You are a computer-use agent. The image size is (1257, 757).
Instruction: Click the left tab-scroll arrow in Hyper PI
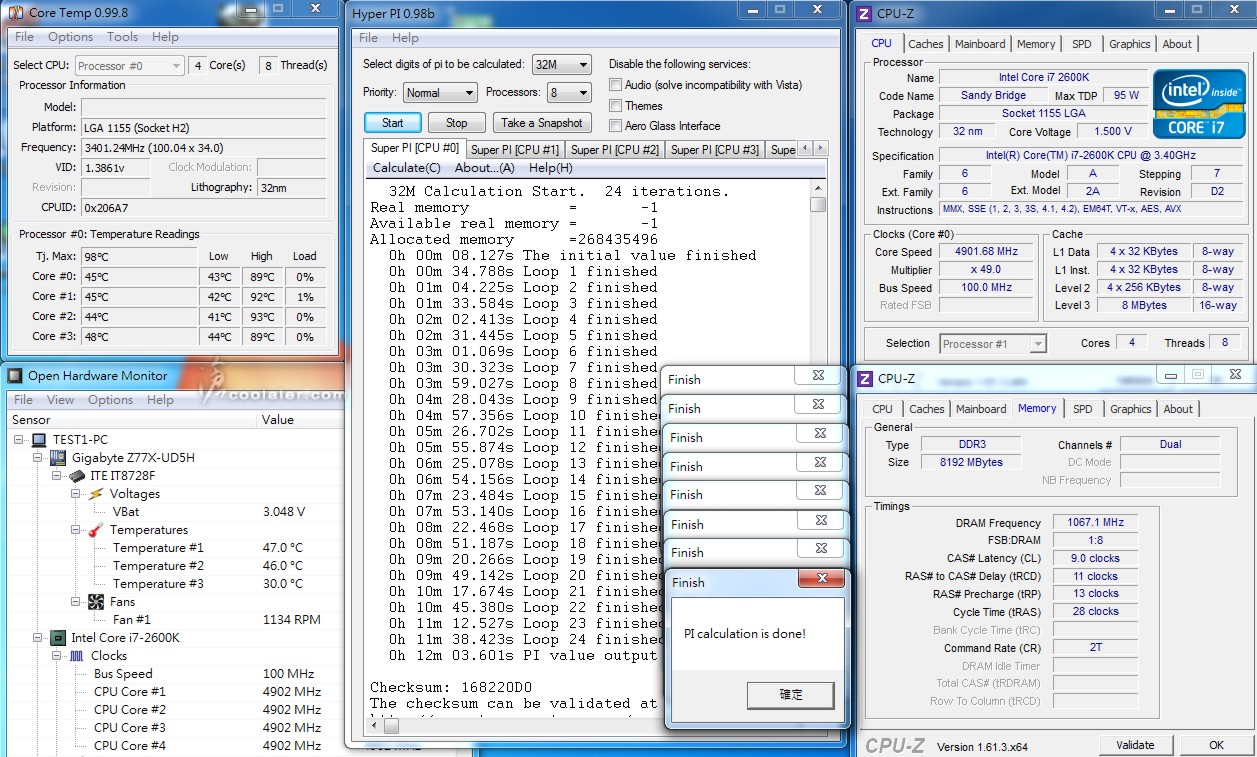pos(805,149)
